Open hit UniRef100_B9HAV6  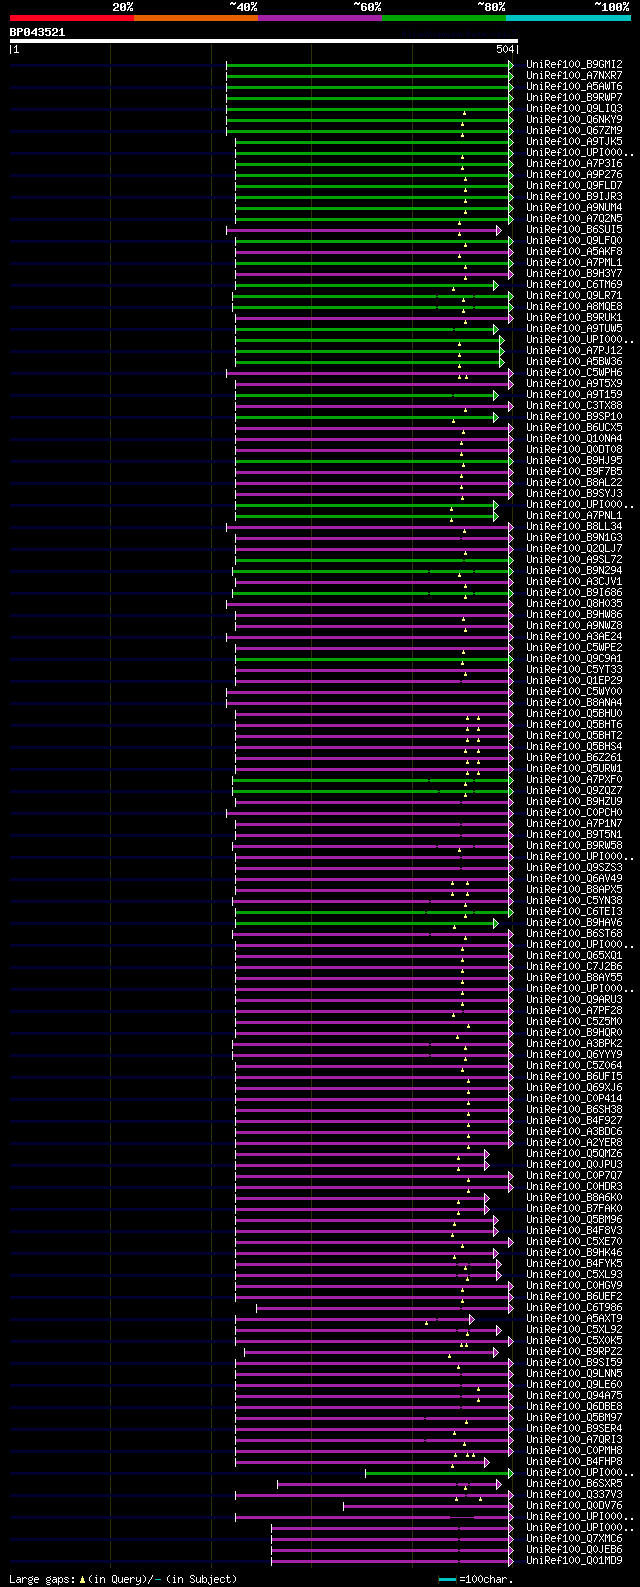[574, 922]
